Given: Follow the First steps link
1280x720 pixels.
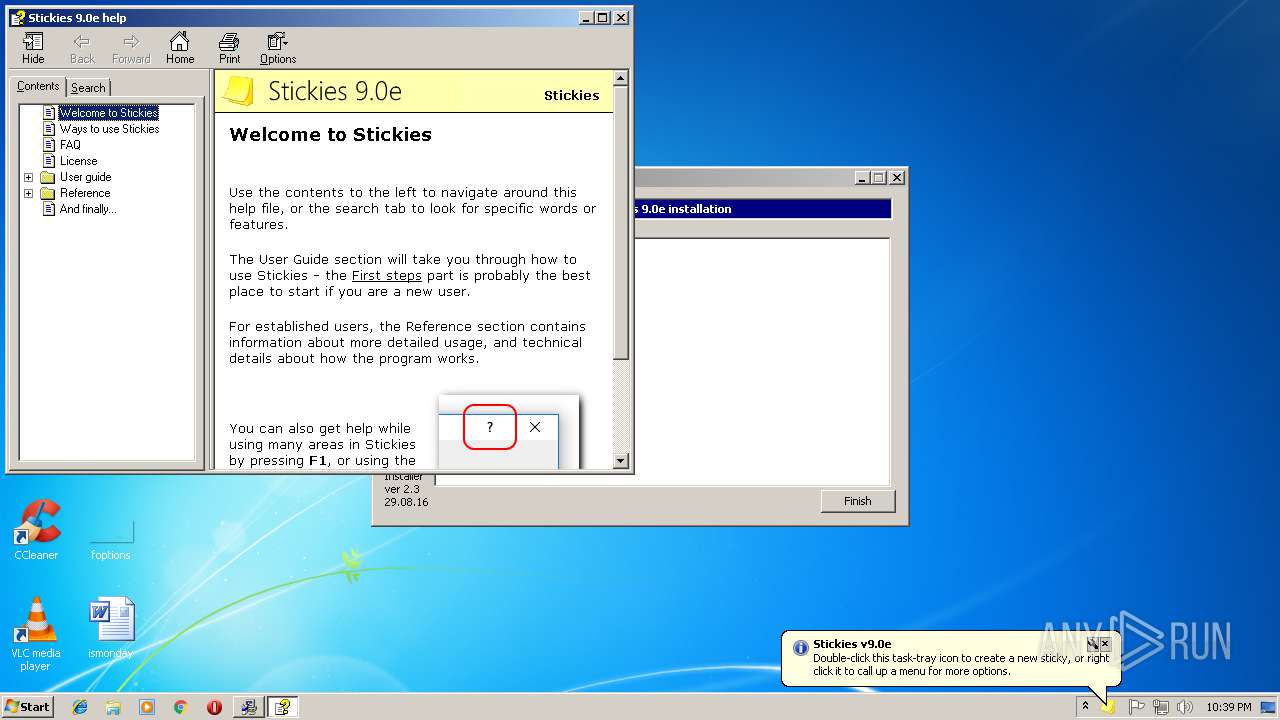Looking at the screenshot, I should coord(386,275).
